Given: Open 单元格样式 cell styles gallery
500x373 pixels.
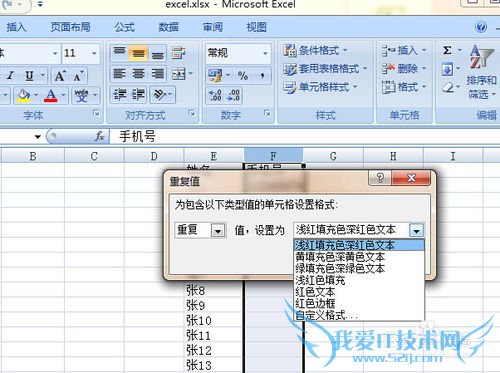Looking at the screenshot, I should coord(320,87).
